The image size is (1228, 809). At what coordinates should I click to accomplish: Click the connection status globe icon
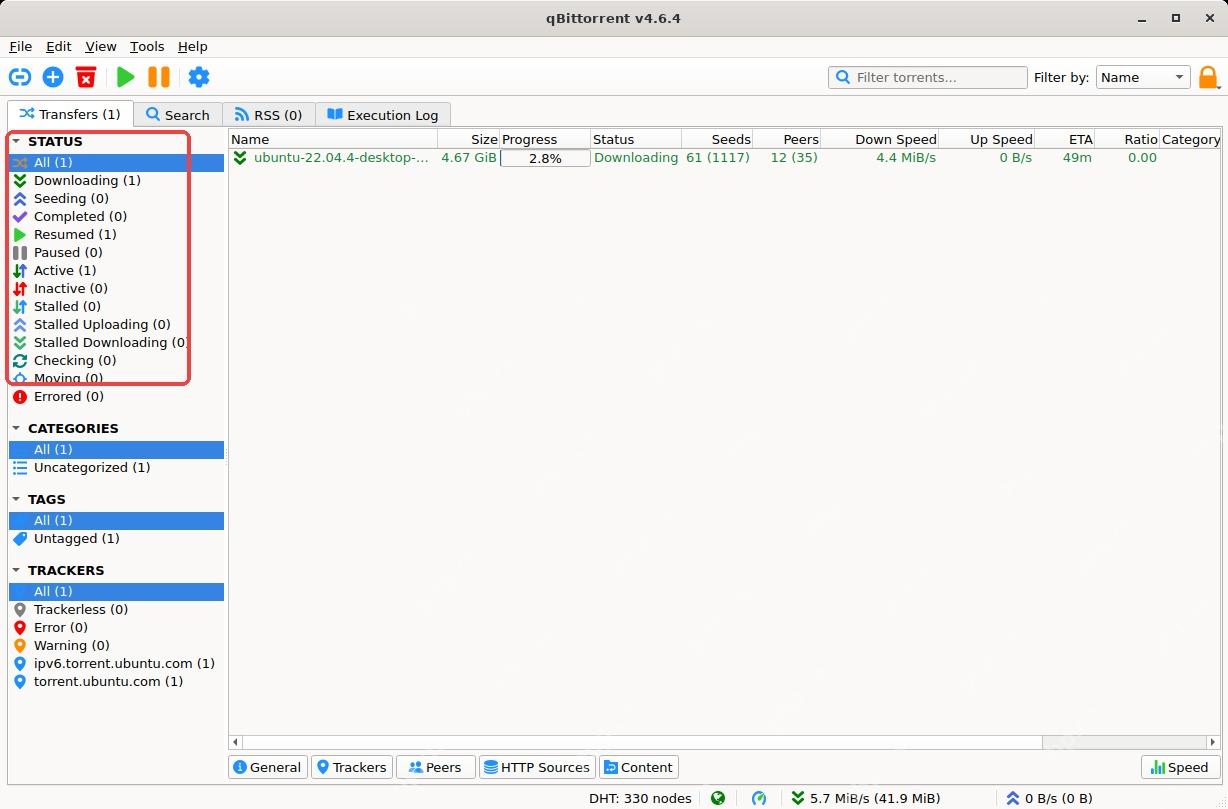coord(718,798)
